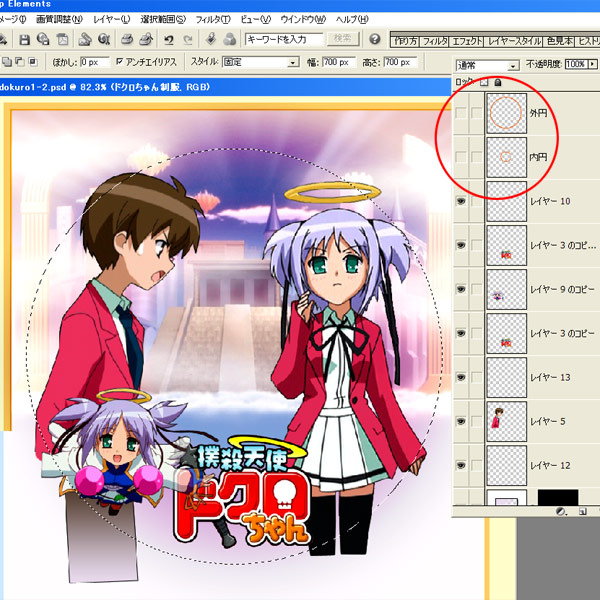Click the create new layer icon

582,511
